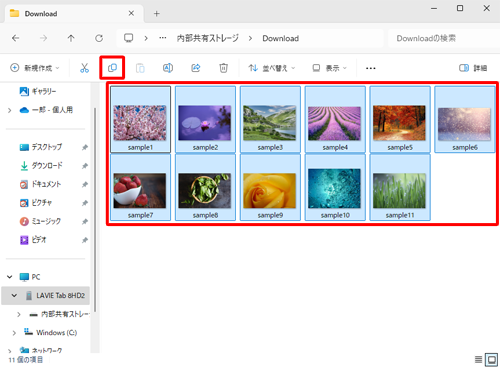Select sample9 yellow rose image
500x367 pixels.
(270, 187)
